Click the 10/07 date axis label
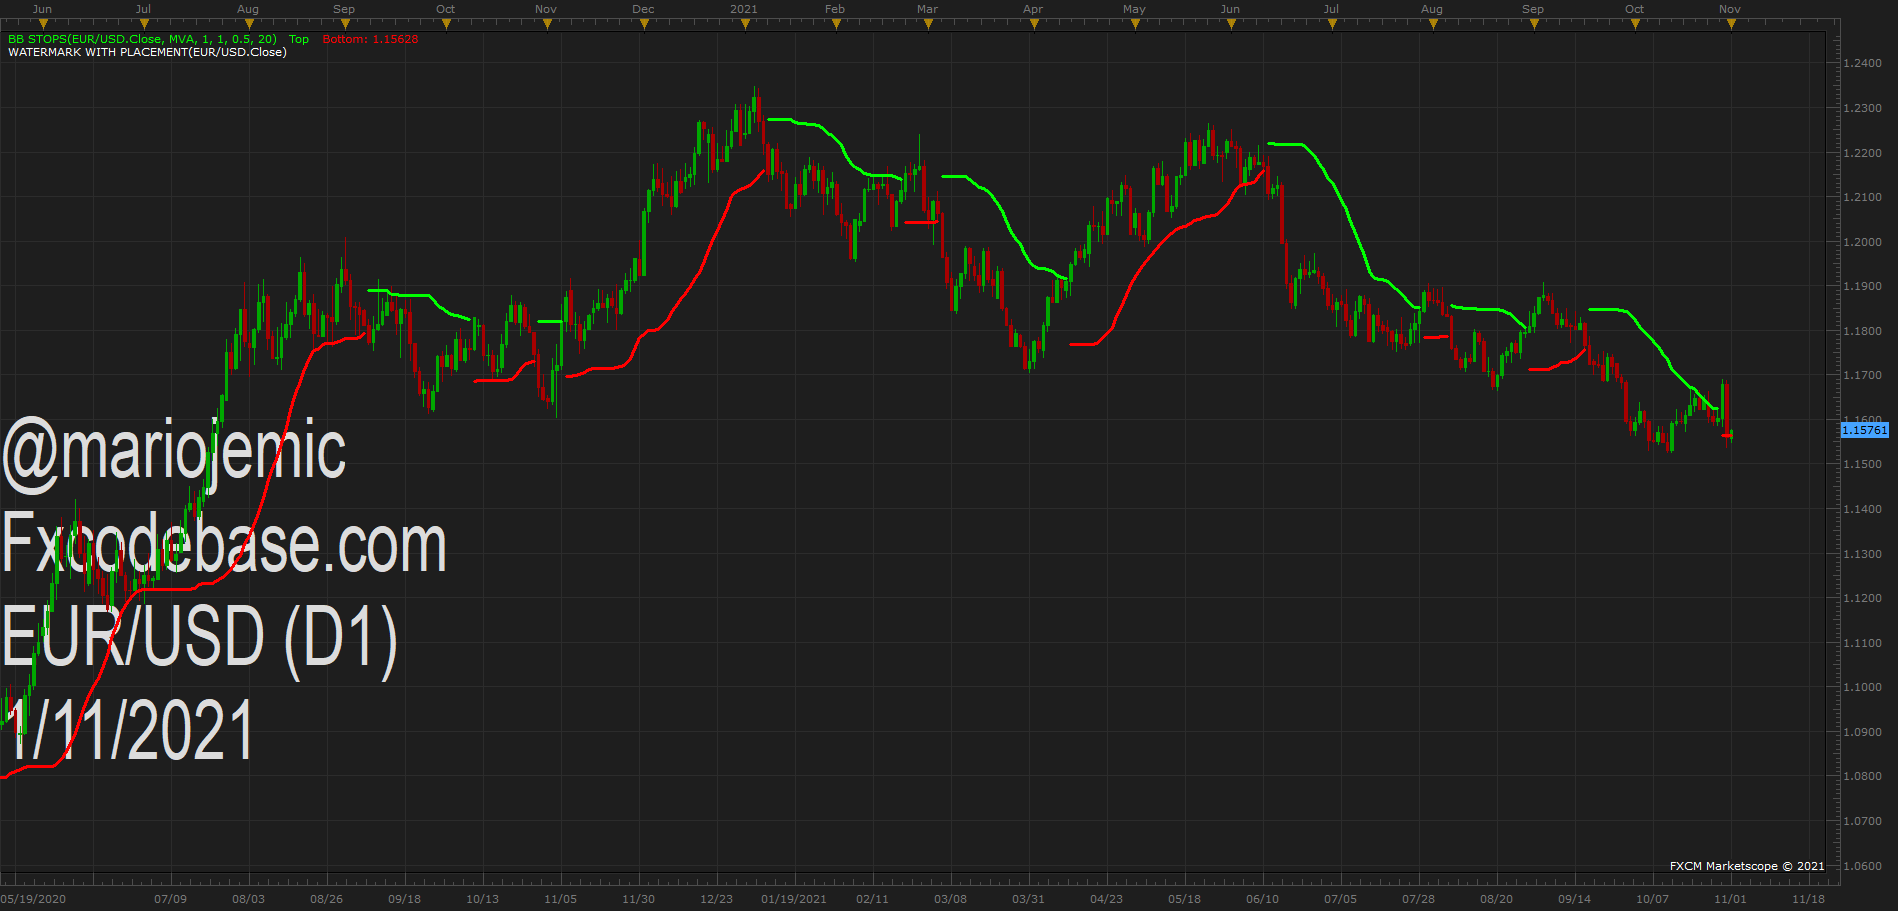Image resolution: width=1898 pixels, height=911 pixels. (x=1652, y=899)
